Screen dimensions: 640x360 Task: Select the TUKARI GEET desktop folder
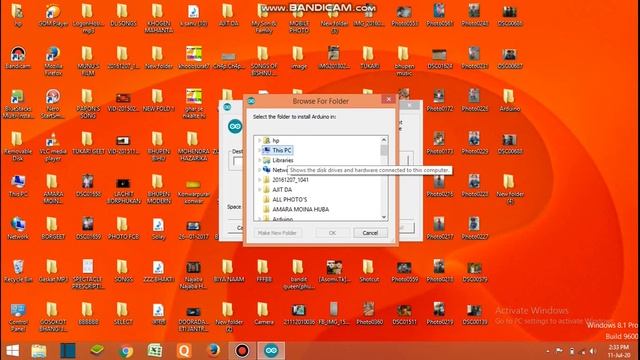(x=88, y=143)
